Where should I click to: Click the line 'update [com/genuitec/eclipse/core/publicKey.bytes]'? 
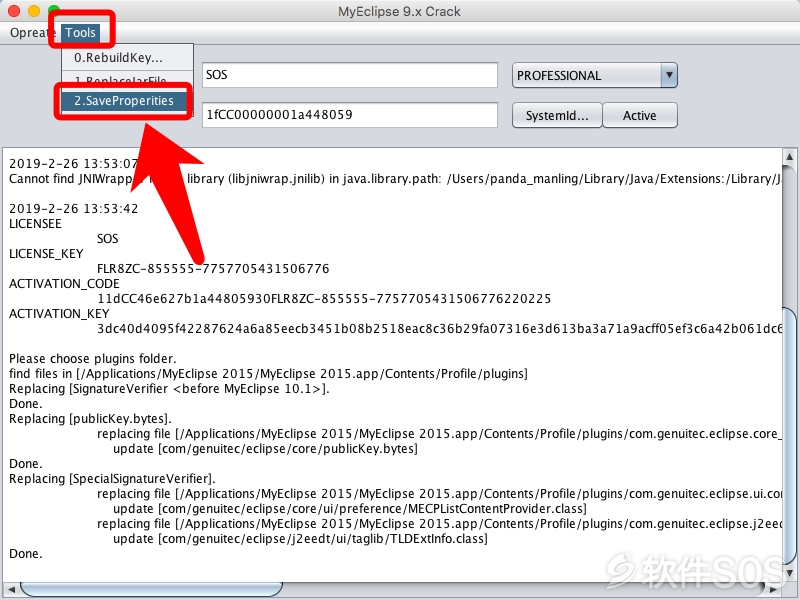click(x=265, y=449)
